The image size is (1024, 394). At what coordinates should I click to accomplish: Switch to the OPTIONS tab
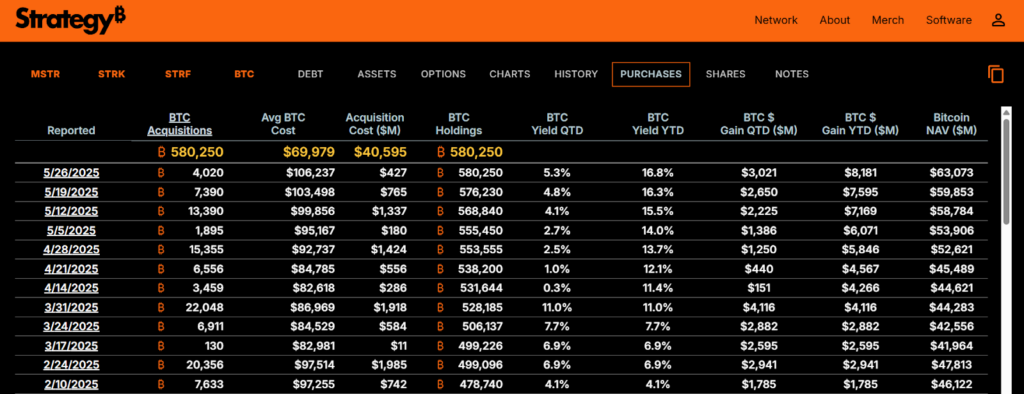coord(443,74)
